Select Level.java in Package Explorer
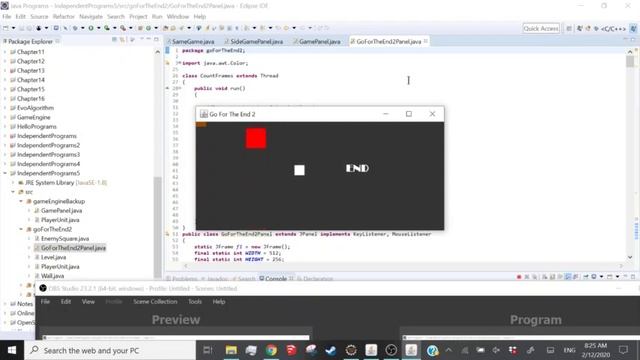The height and width of the screenshot is (360, 640). coord(53,257)
